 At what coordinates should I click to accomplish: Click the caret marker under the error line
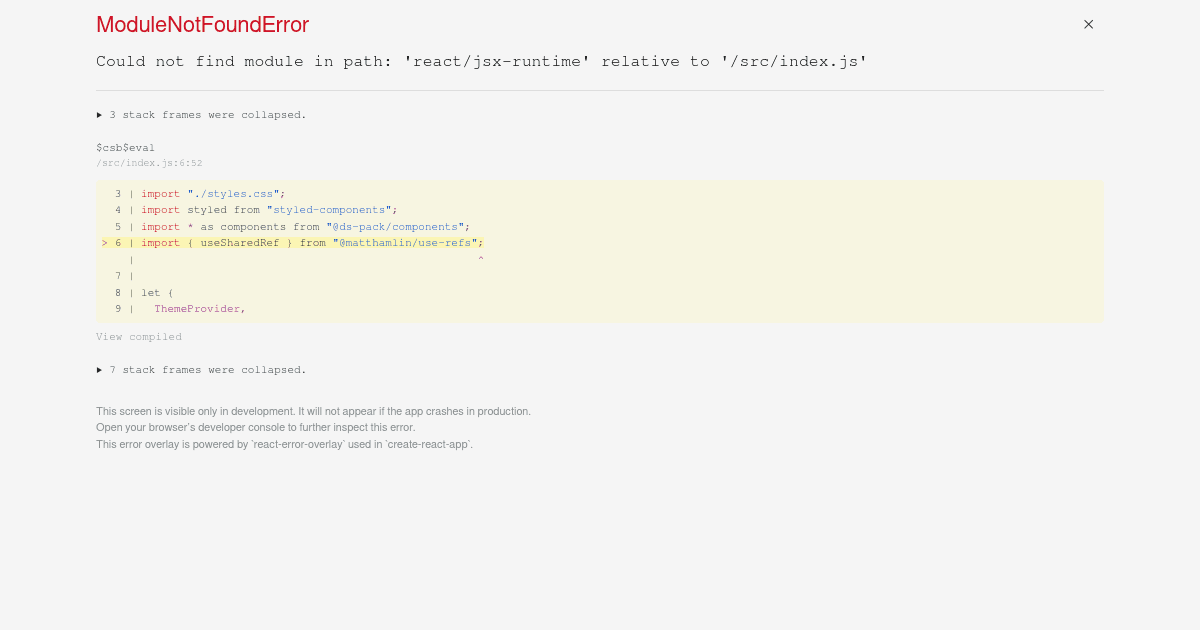(x=480, y=258)
